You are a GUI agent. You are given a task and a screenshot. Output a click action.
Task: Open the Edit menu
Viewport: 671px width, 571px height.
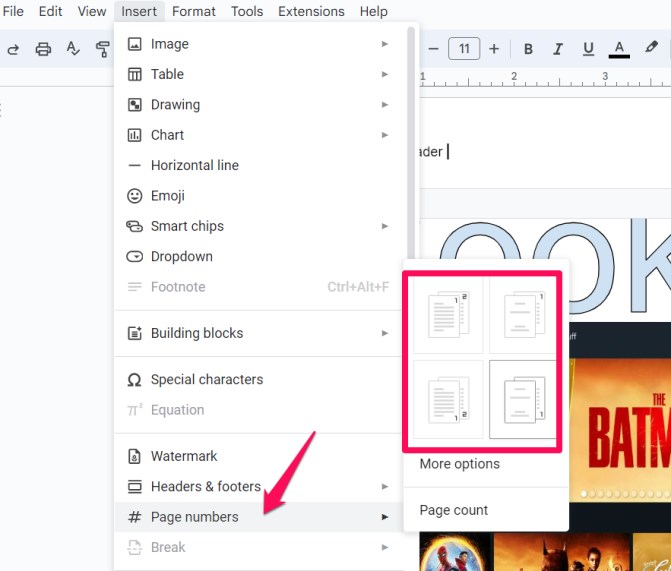point(50,11)
